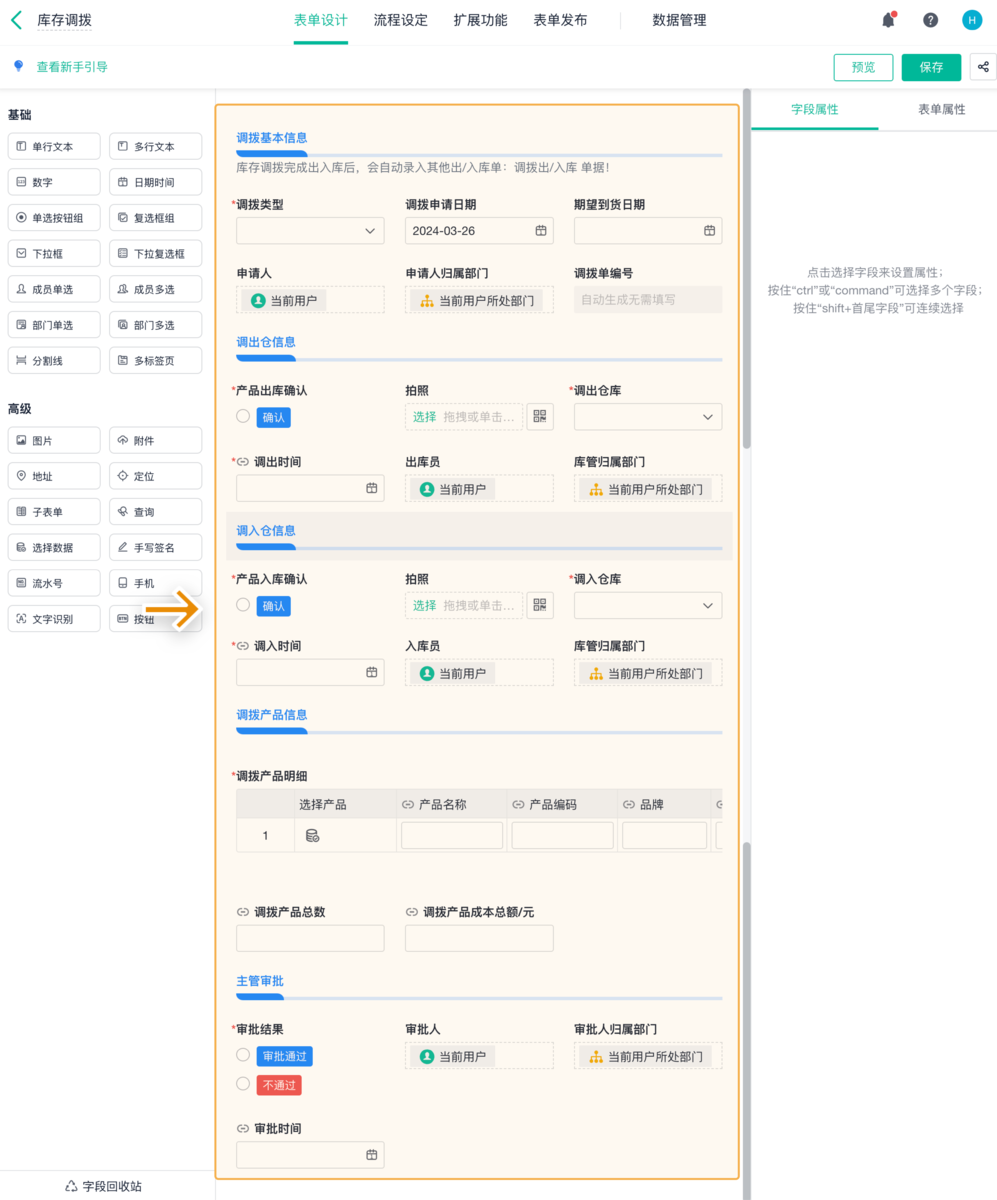
Task: Click the QR scan icon beside 拍照 field
Action: [x=540, y=416]
